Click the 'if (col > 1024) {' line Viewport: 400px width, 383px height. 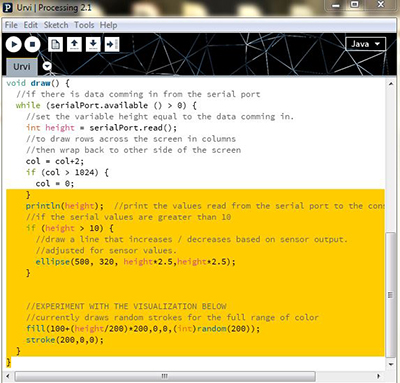(67, 172)
